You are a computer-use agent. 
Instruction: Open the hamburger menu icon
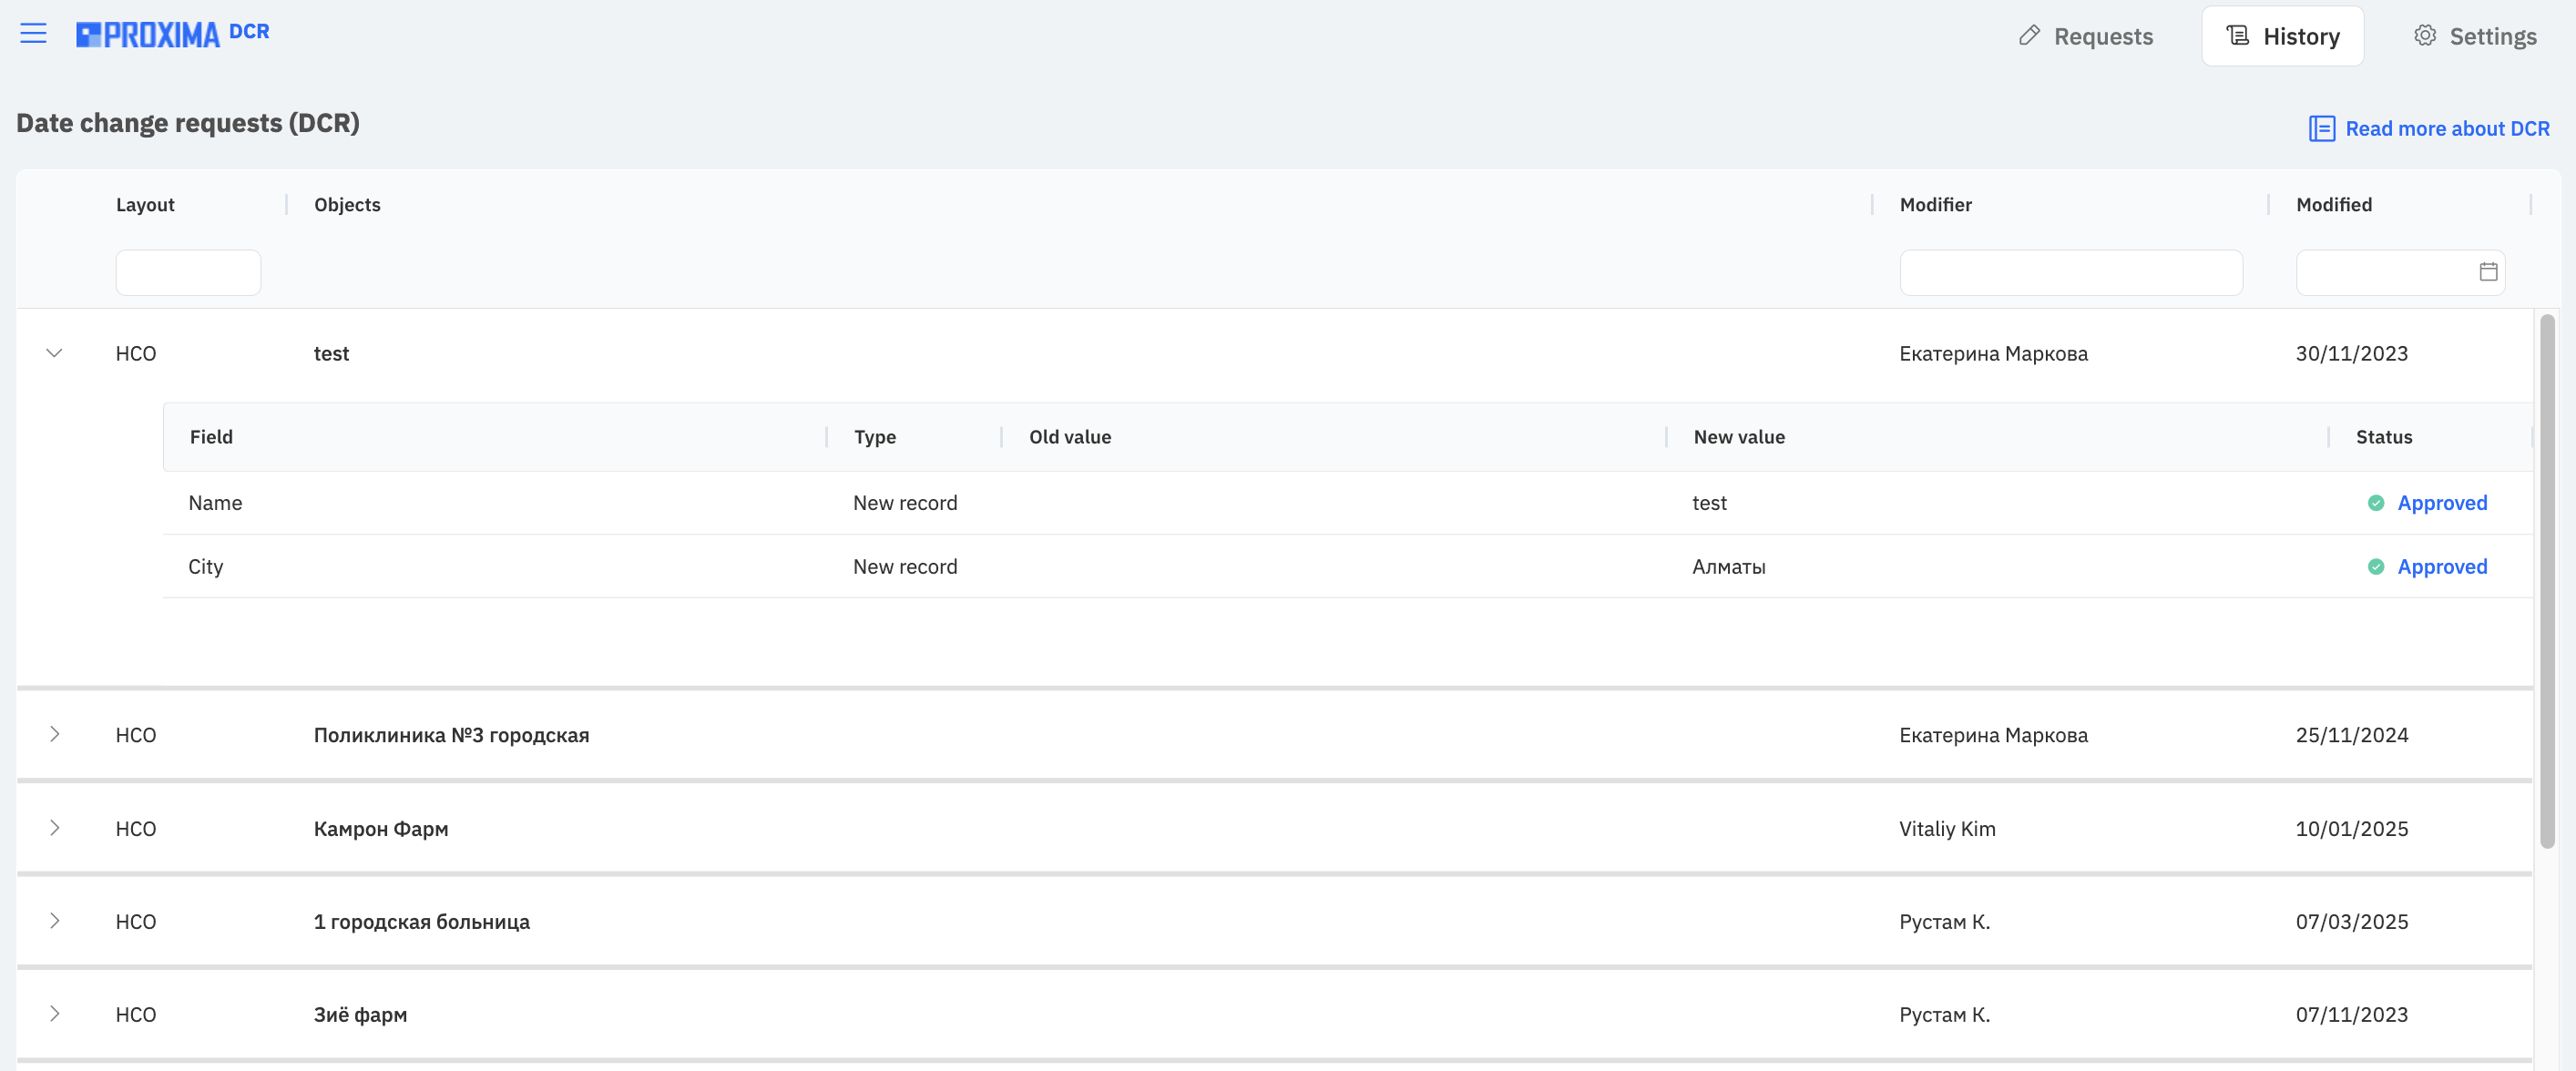(33, 33)
